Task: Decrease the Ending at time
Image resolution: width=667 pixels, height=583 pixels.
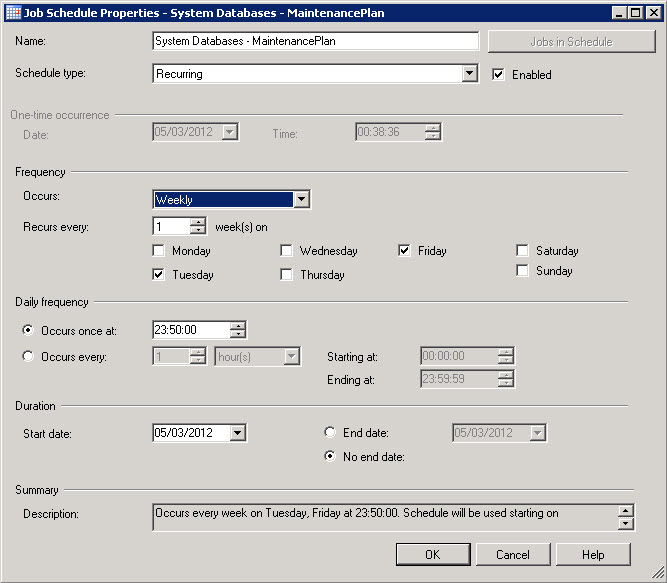Action: coord(506,383)
